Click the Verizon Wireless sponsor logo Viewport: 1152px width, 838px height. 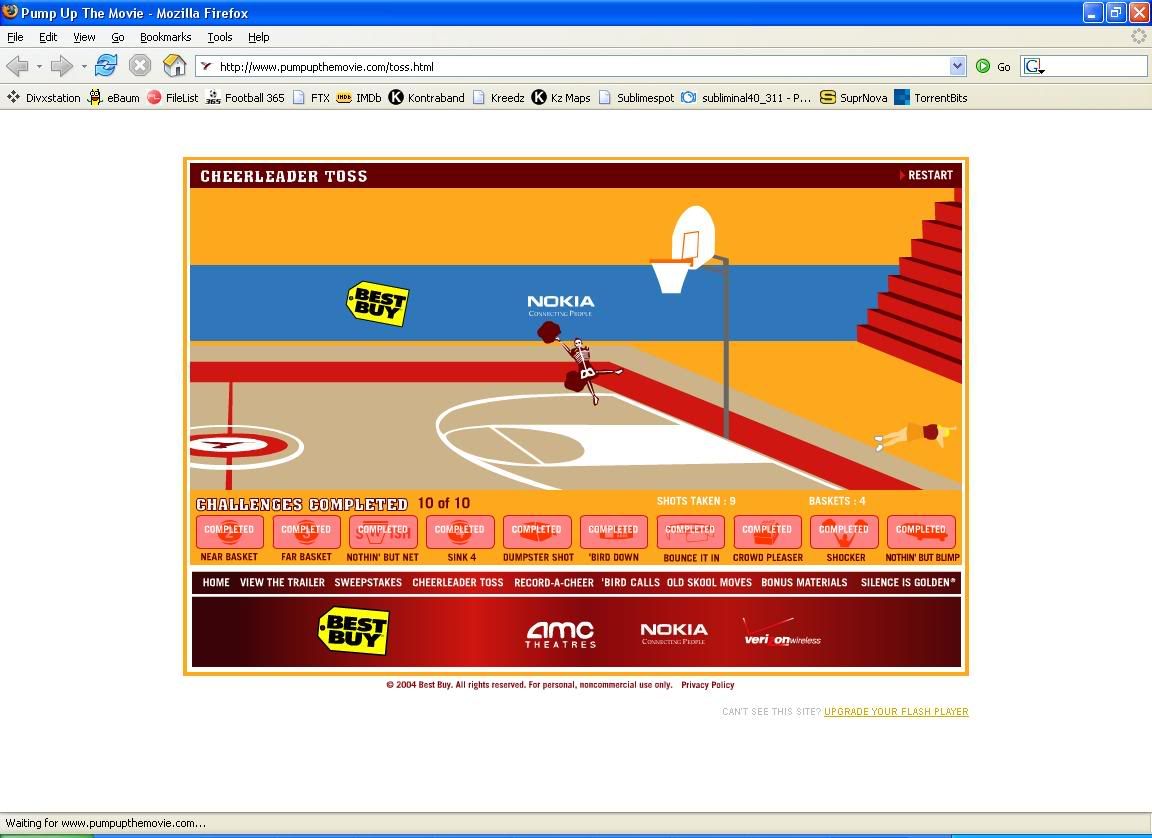[x=782, y=632]
